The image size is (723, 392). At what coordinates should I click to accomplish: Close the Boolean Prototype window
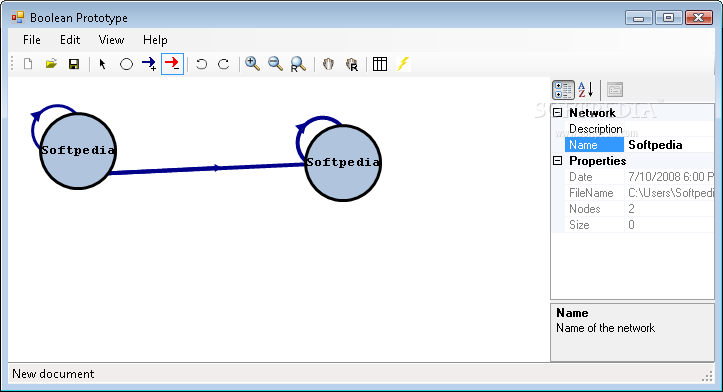[699, 18]
